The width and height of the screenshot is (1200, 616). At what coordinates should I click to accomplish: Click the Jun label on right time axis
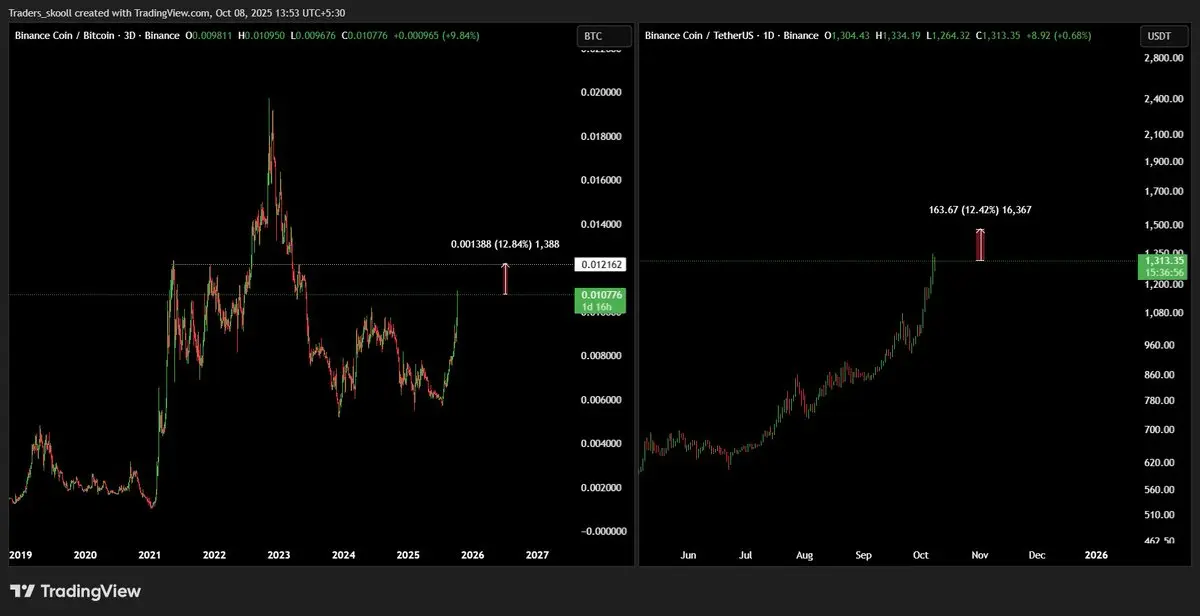(687, 554)
